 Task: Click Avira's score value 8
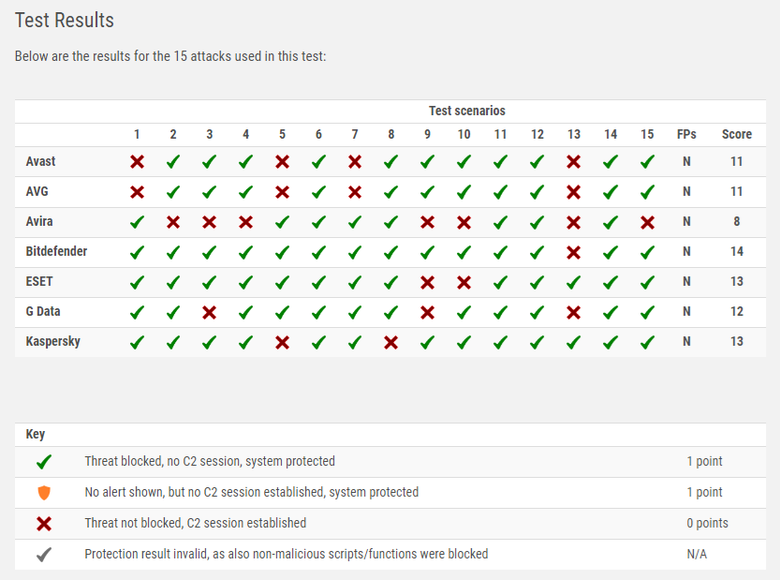tap(737, 221)
